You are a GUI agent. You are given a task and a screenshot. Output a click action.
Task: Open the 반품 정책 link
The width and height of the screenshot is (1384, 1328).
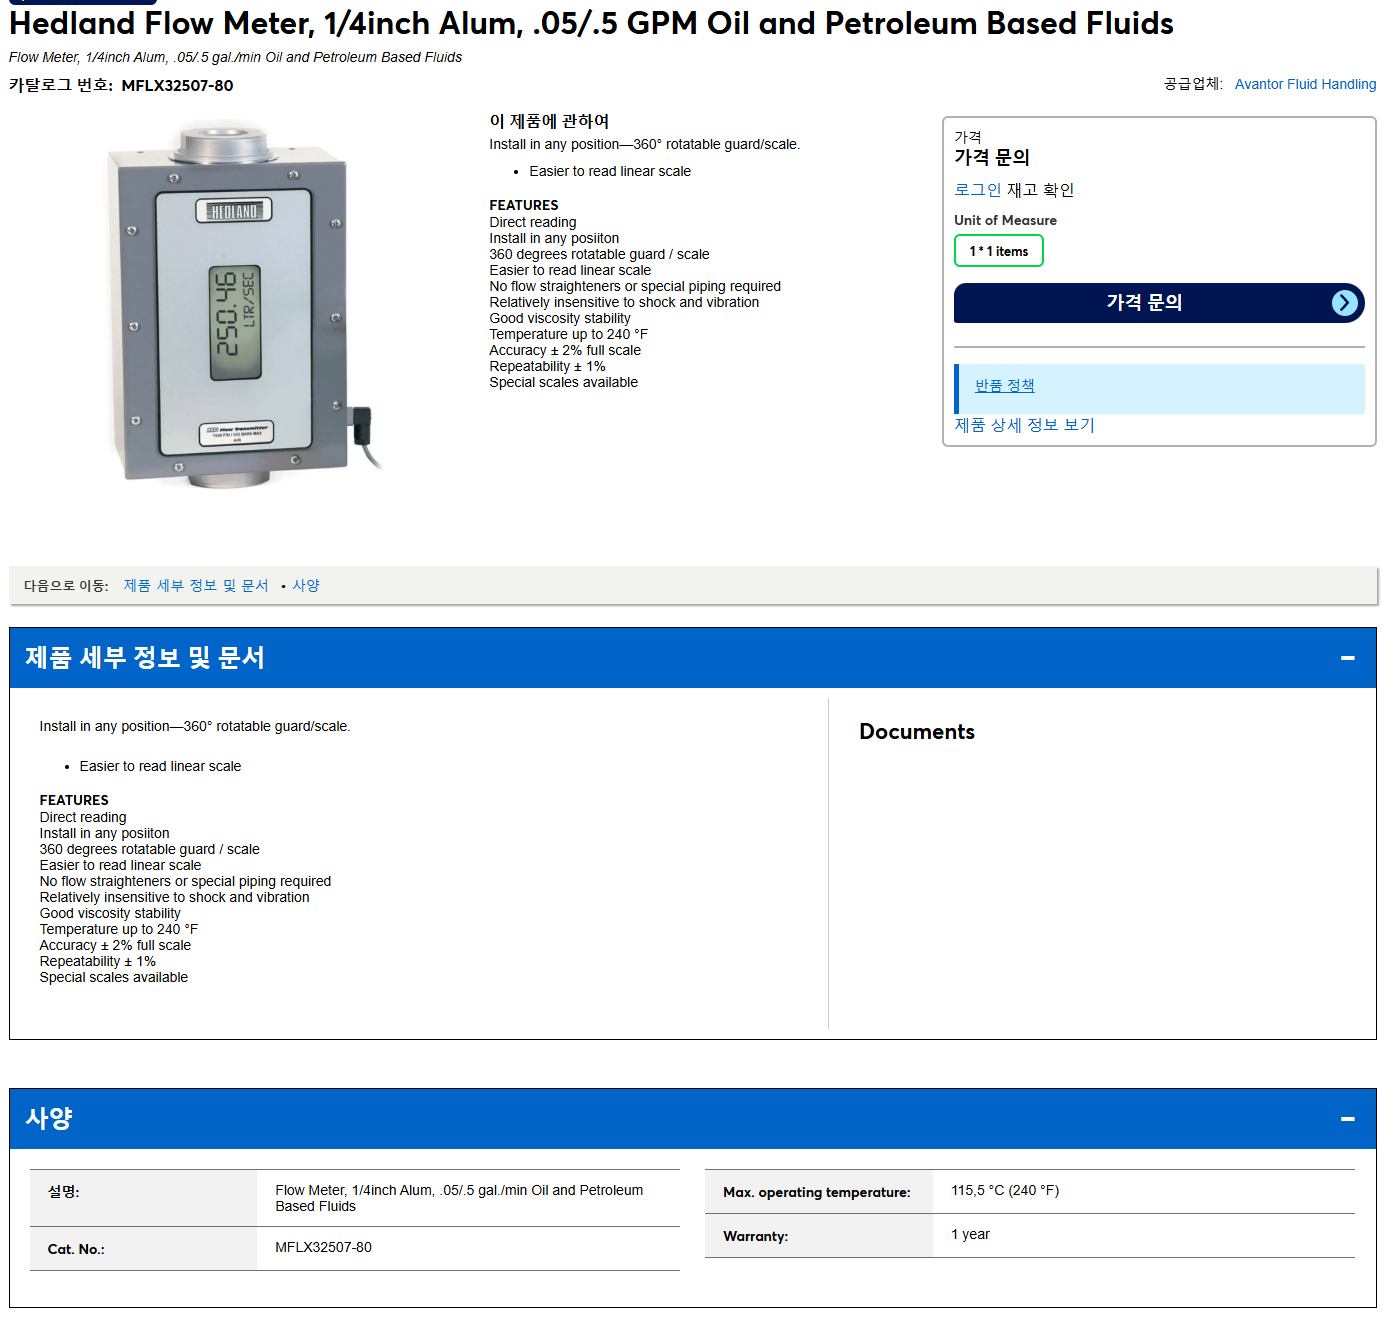click(x=1004, y=385)
